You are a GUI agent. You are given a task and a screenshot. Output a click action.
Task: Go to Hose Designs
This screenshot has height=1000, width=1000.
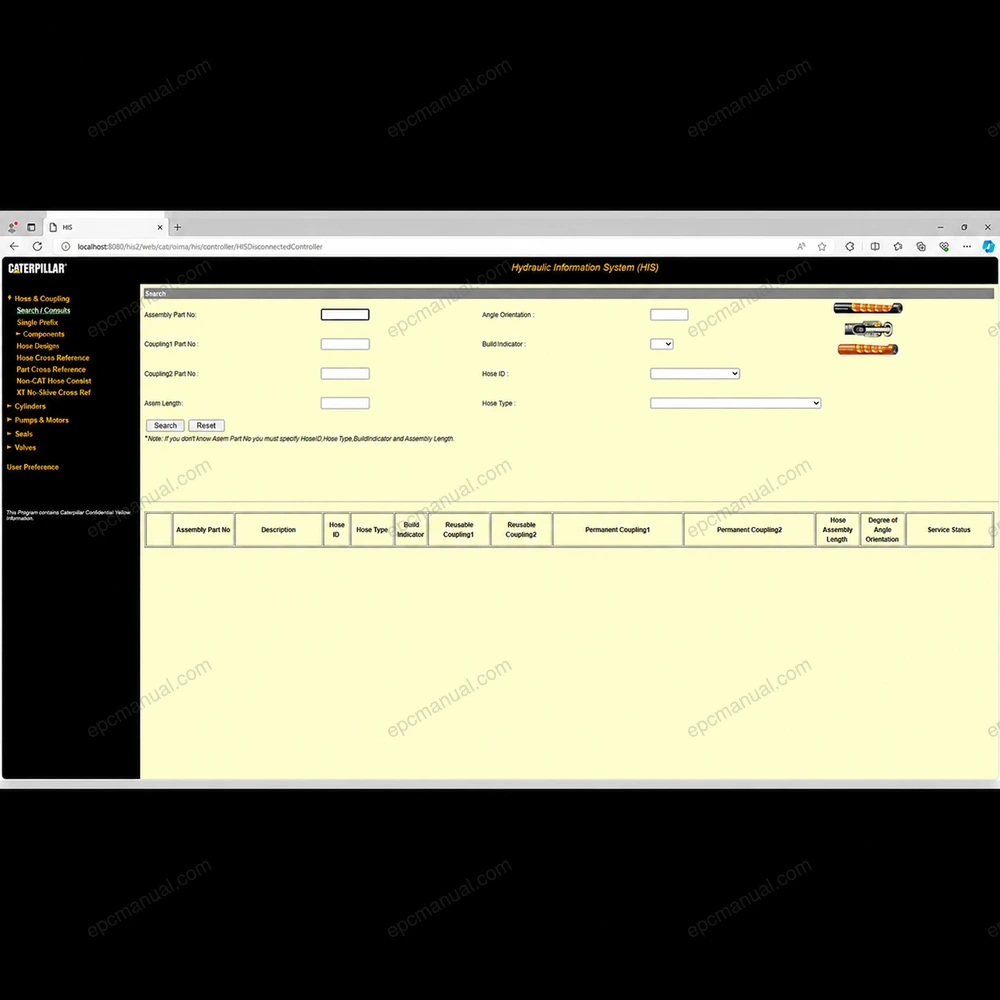[x=38, y=346]
